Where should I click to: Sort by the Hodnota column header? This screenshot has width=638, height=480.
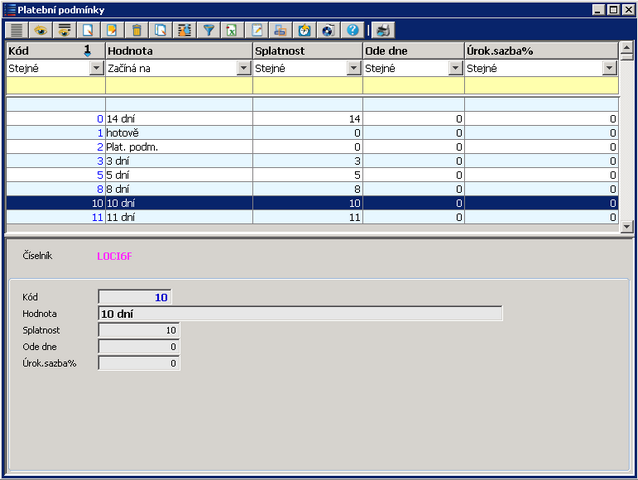178,50
